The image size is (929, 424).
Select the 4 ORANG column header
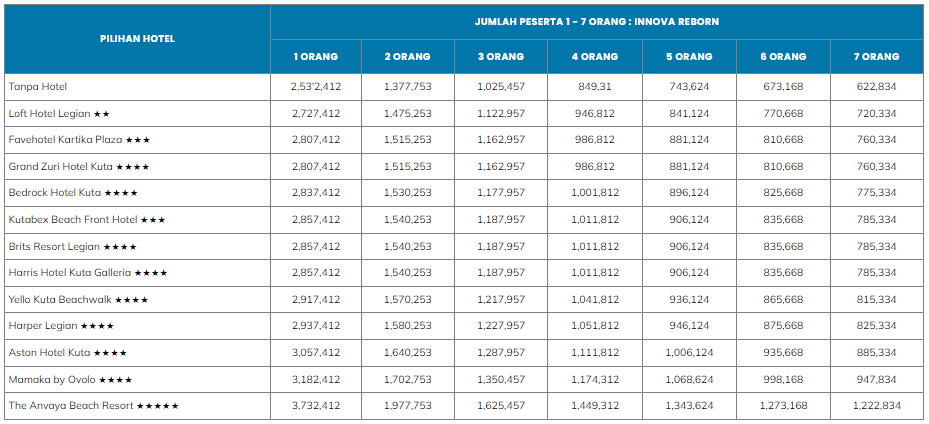tap(595, 57)
